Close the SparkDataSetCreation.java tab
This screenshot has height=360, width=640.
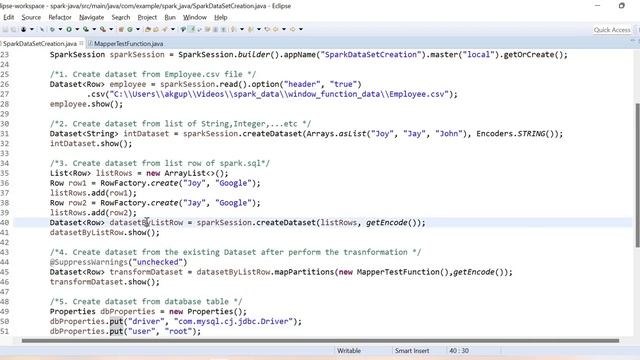tap(82, 43)
